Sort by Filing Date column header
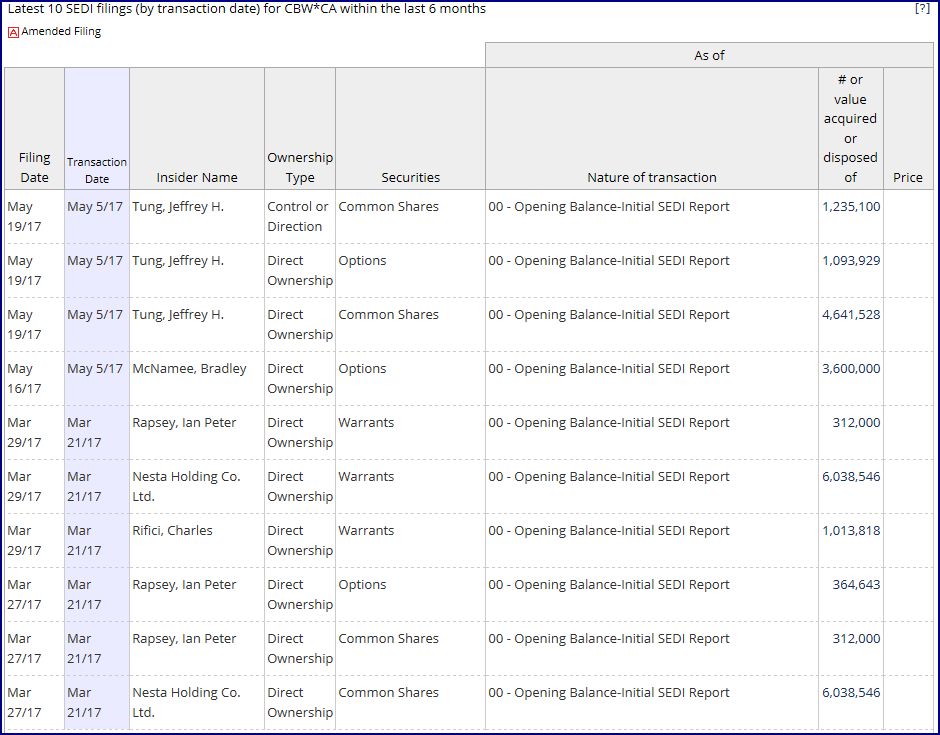This screenshot has width=940, height=735. tap(34, 167)
